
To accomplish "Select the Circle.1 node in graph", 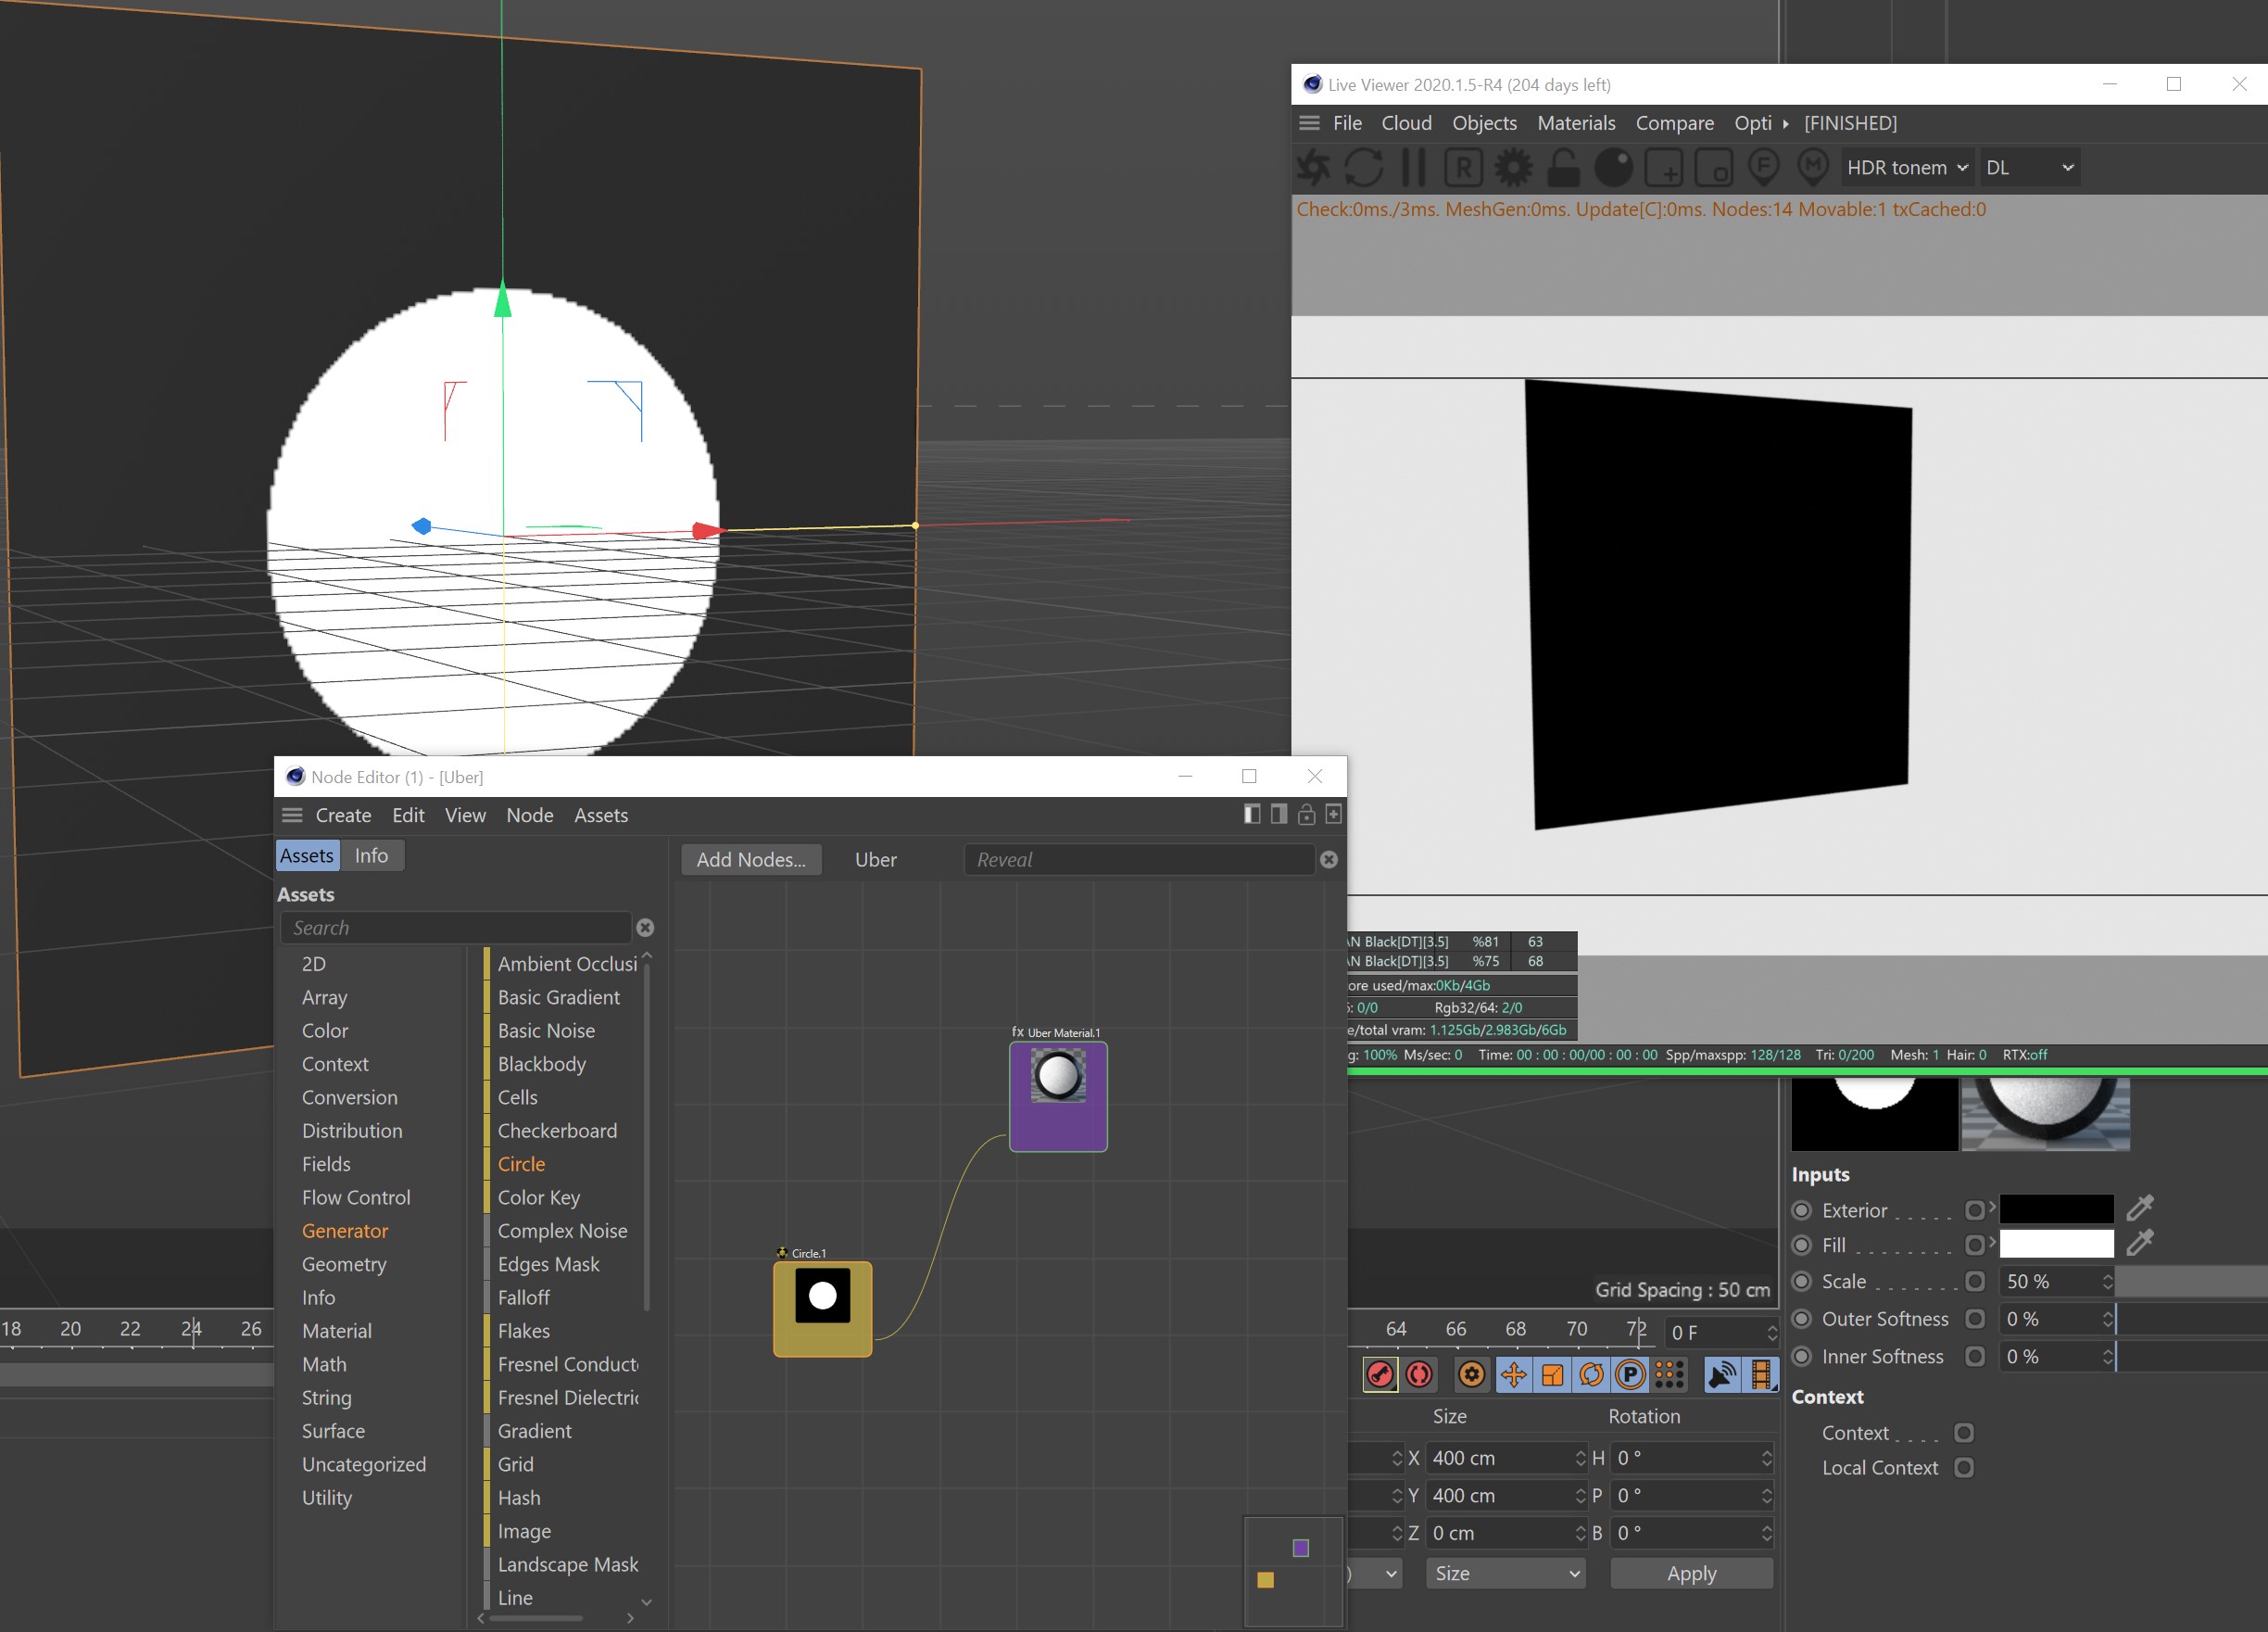I will pyautogui.click(x=822, y=1308).
